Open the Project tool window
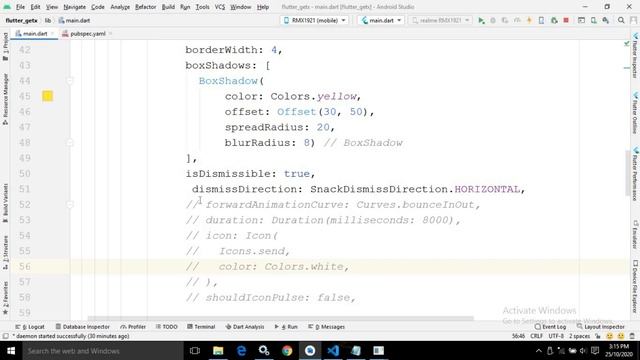This screenshot has width=640, height=360. coord(5,47)
